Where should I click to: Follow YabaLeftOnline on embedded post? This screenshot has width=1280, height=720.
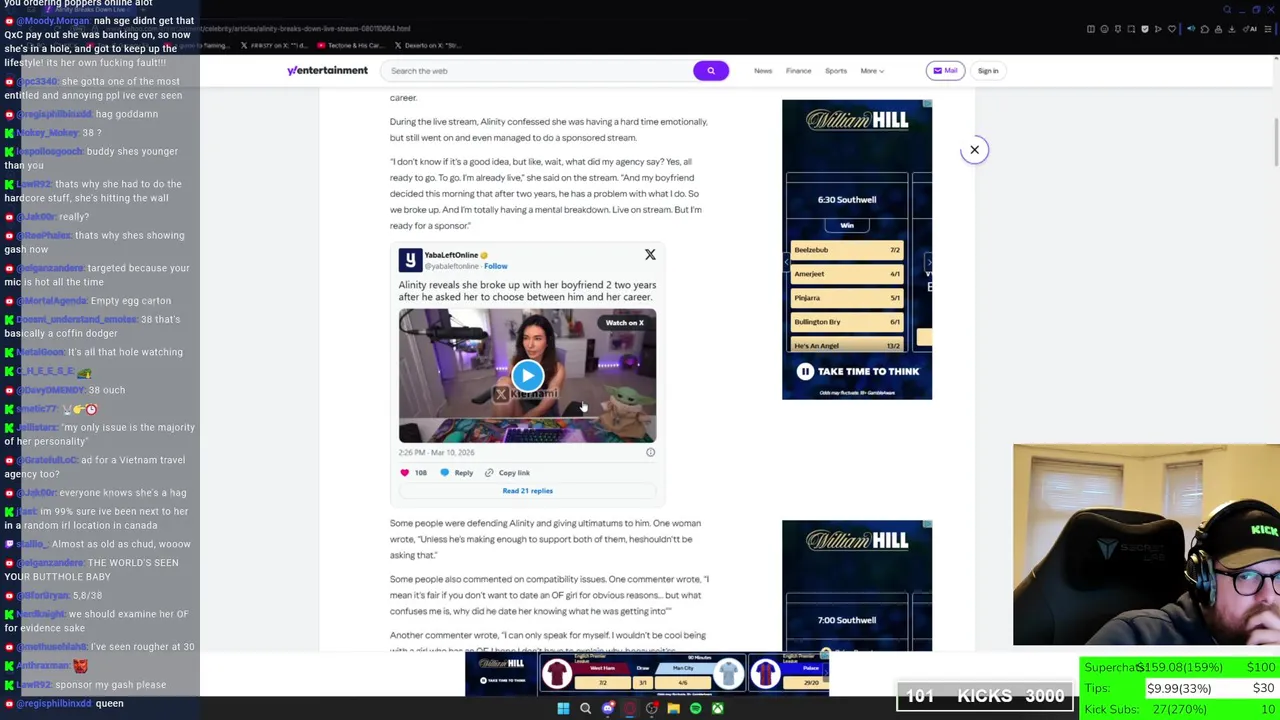pos(496,266)
